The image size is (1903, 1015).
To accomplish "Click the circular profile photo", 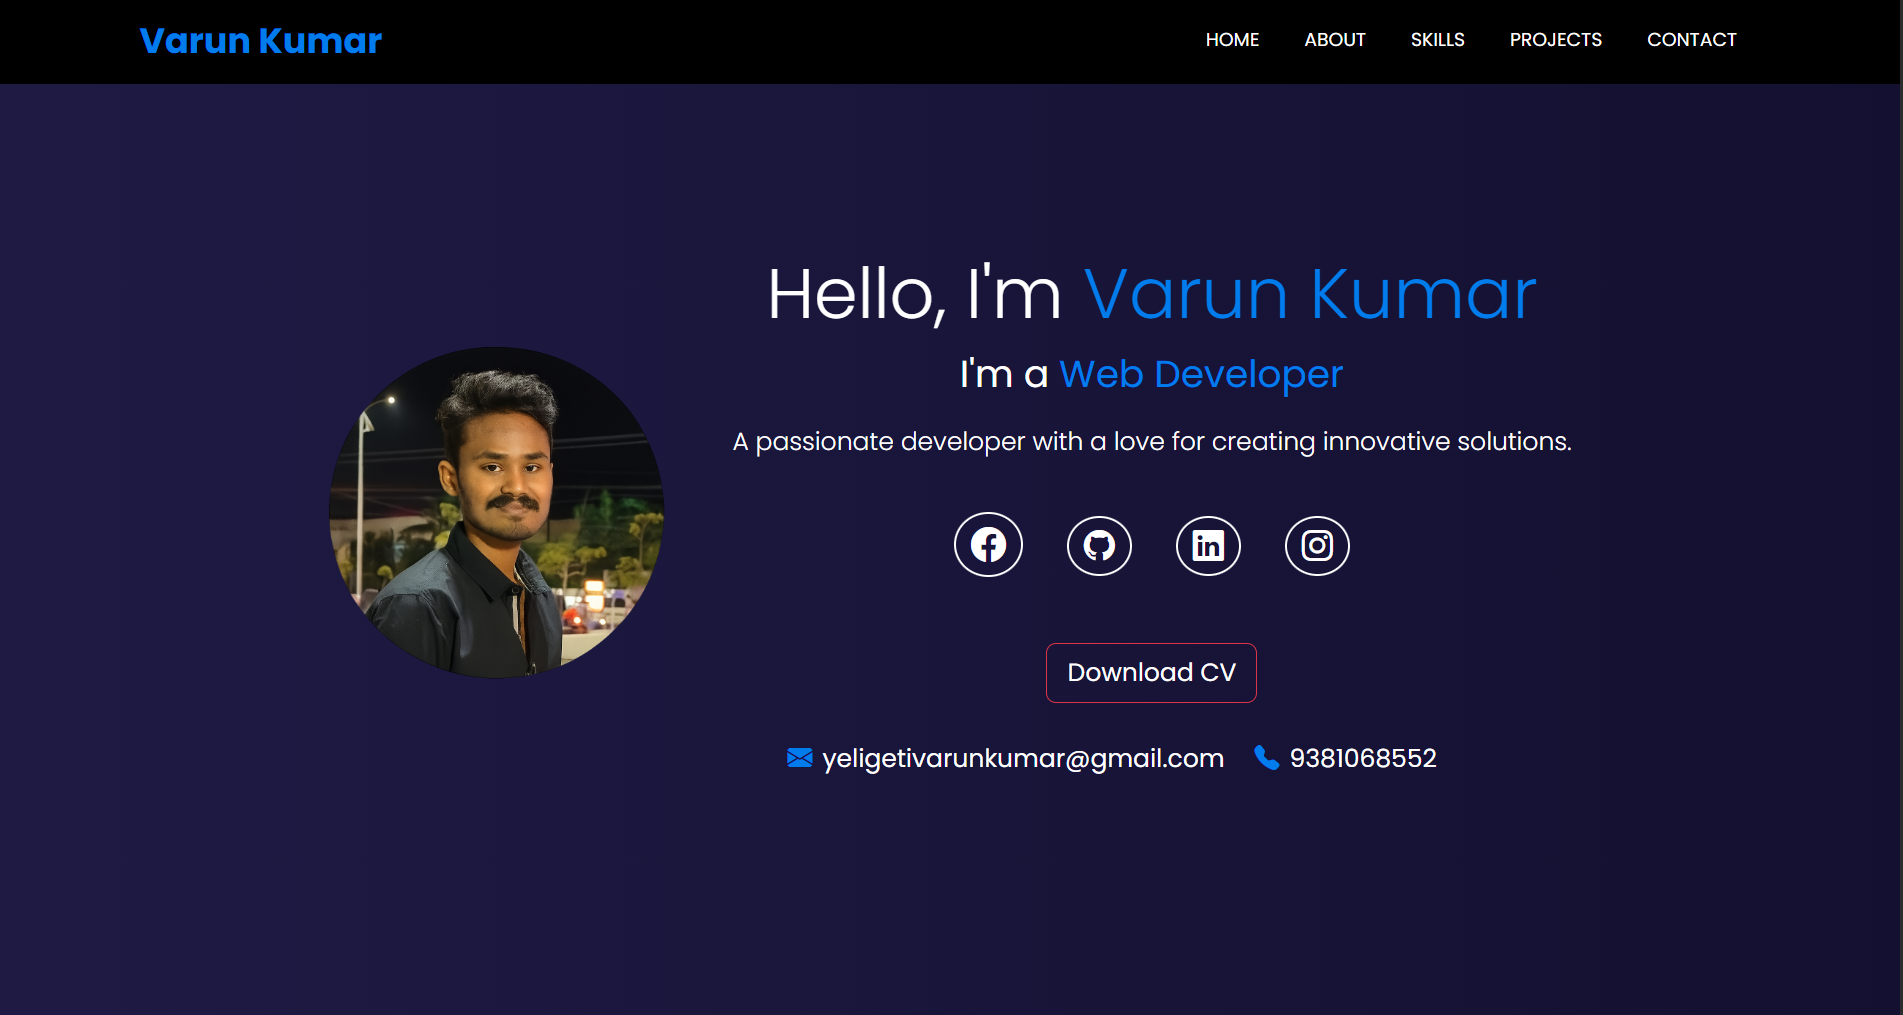I will (497, 512).
